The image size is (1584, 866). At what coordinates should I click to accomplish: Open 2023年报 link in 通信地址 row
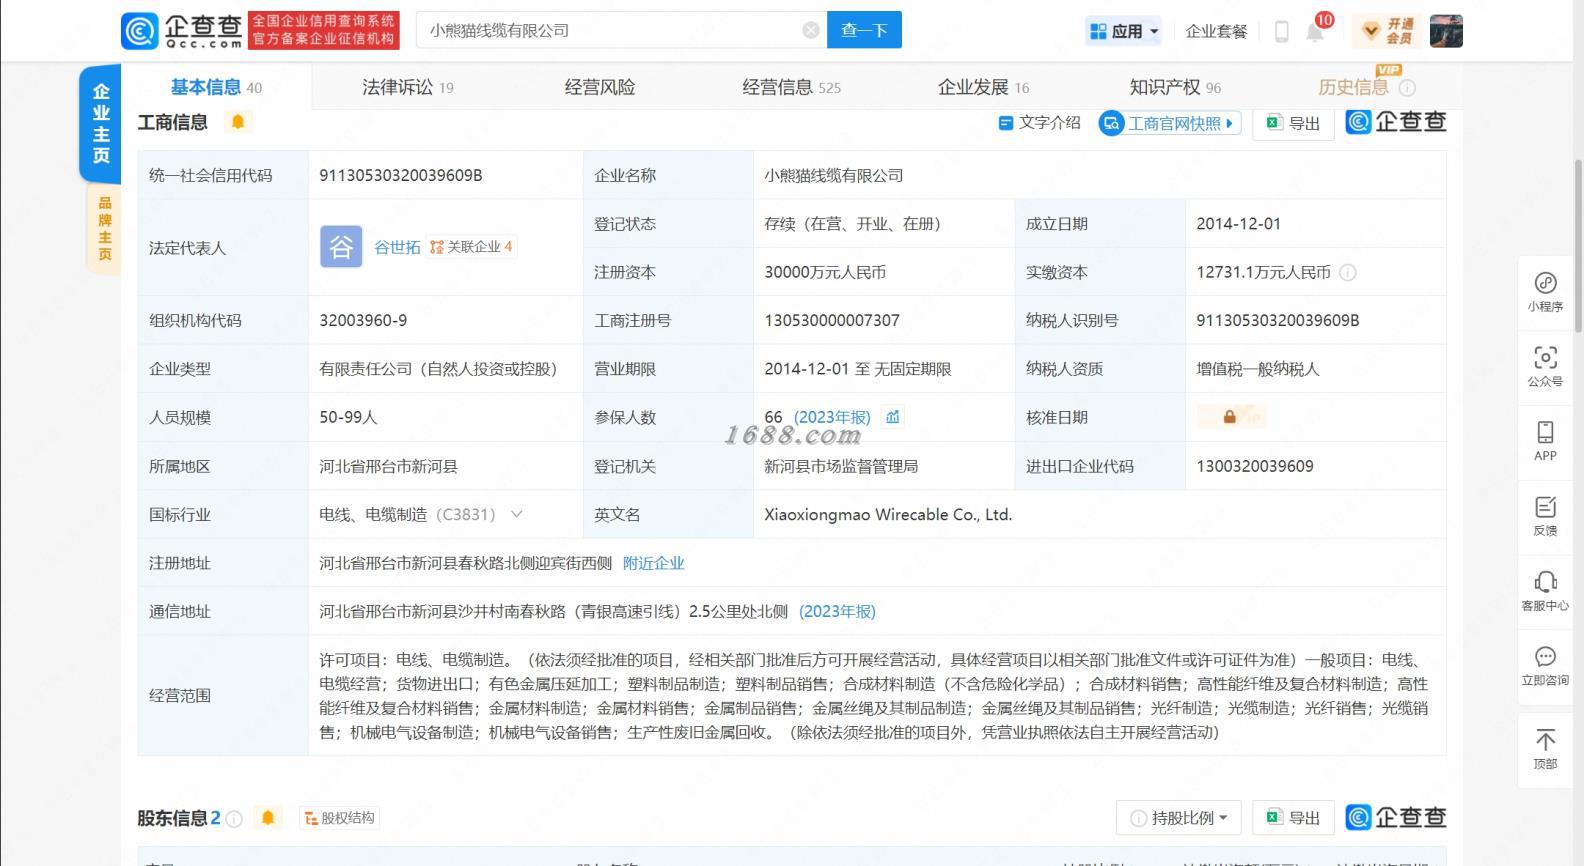pos(837,611)
